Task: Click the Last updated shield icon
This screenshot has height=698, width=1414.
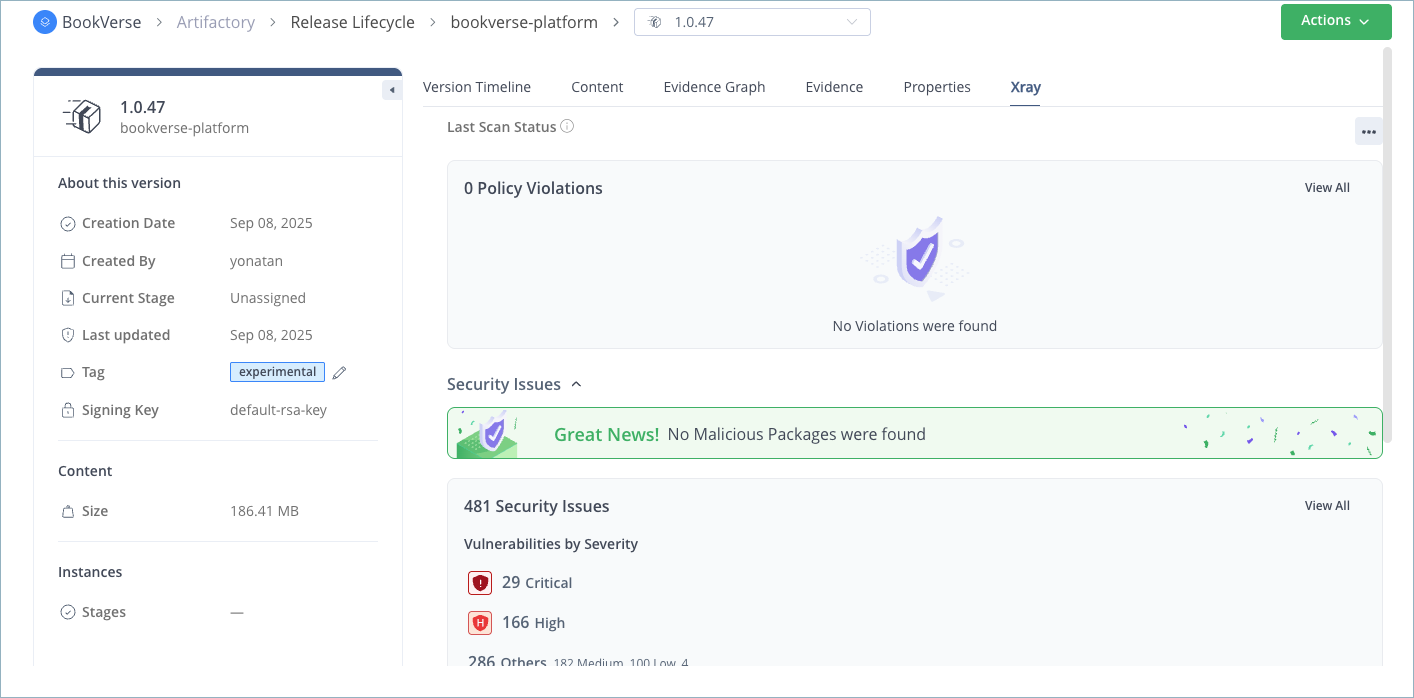Action: pyautogui.click(x=68, y=335)
